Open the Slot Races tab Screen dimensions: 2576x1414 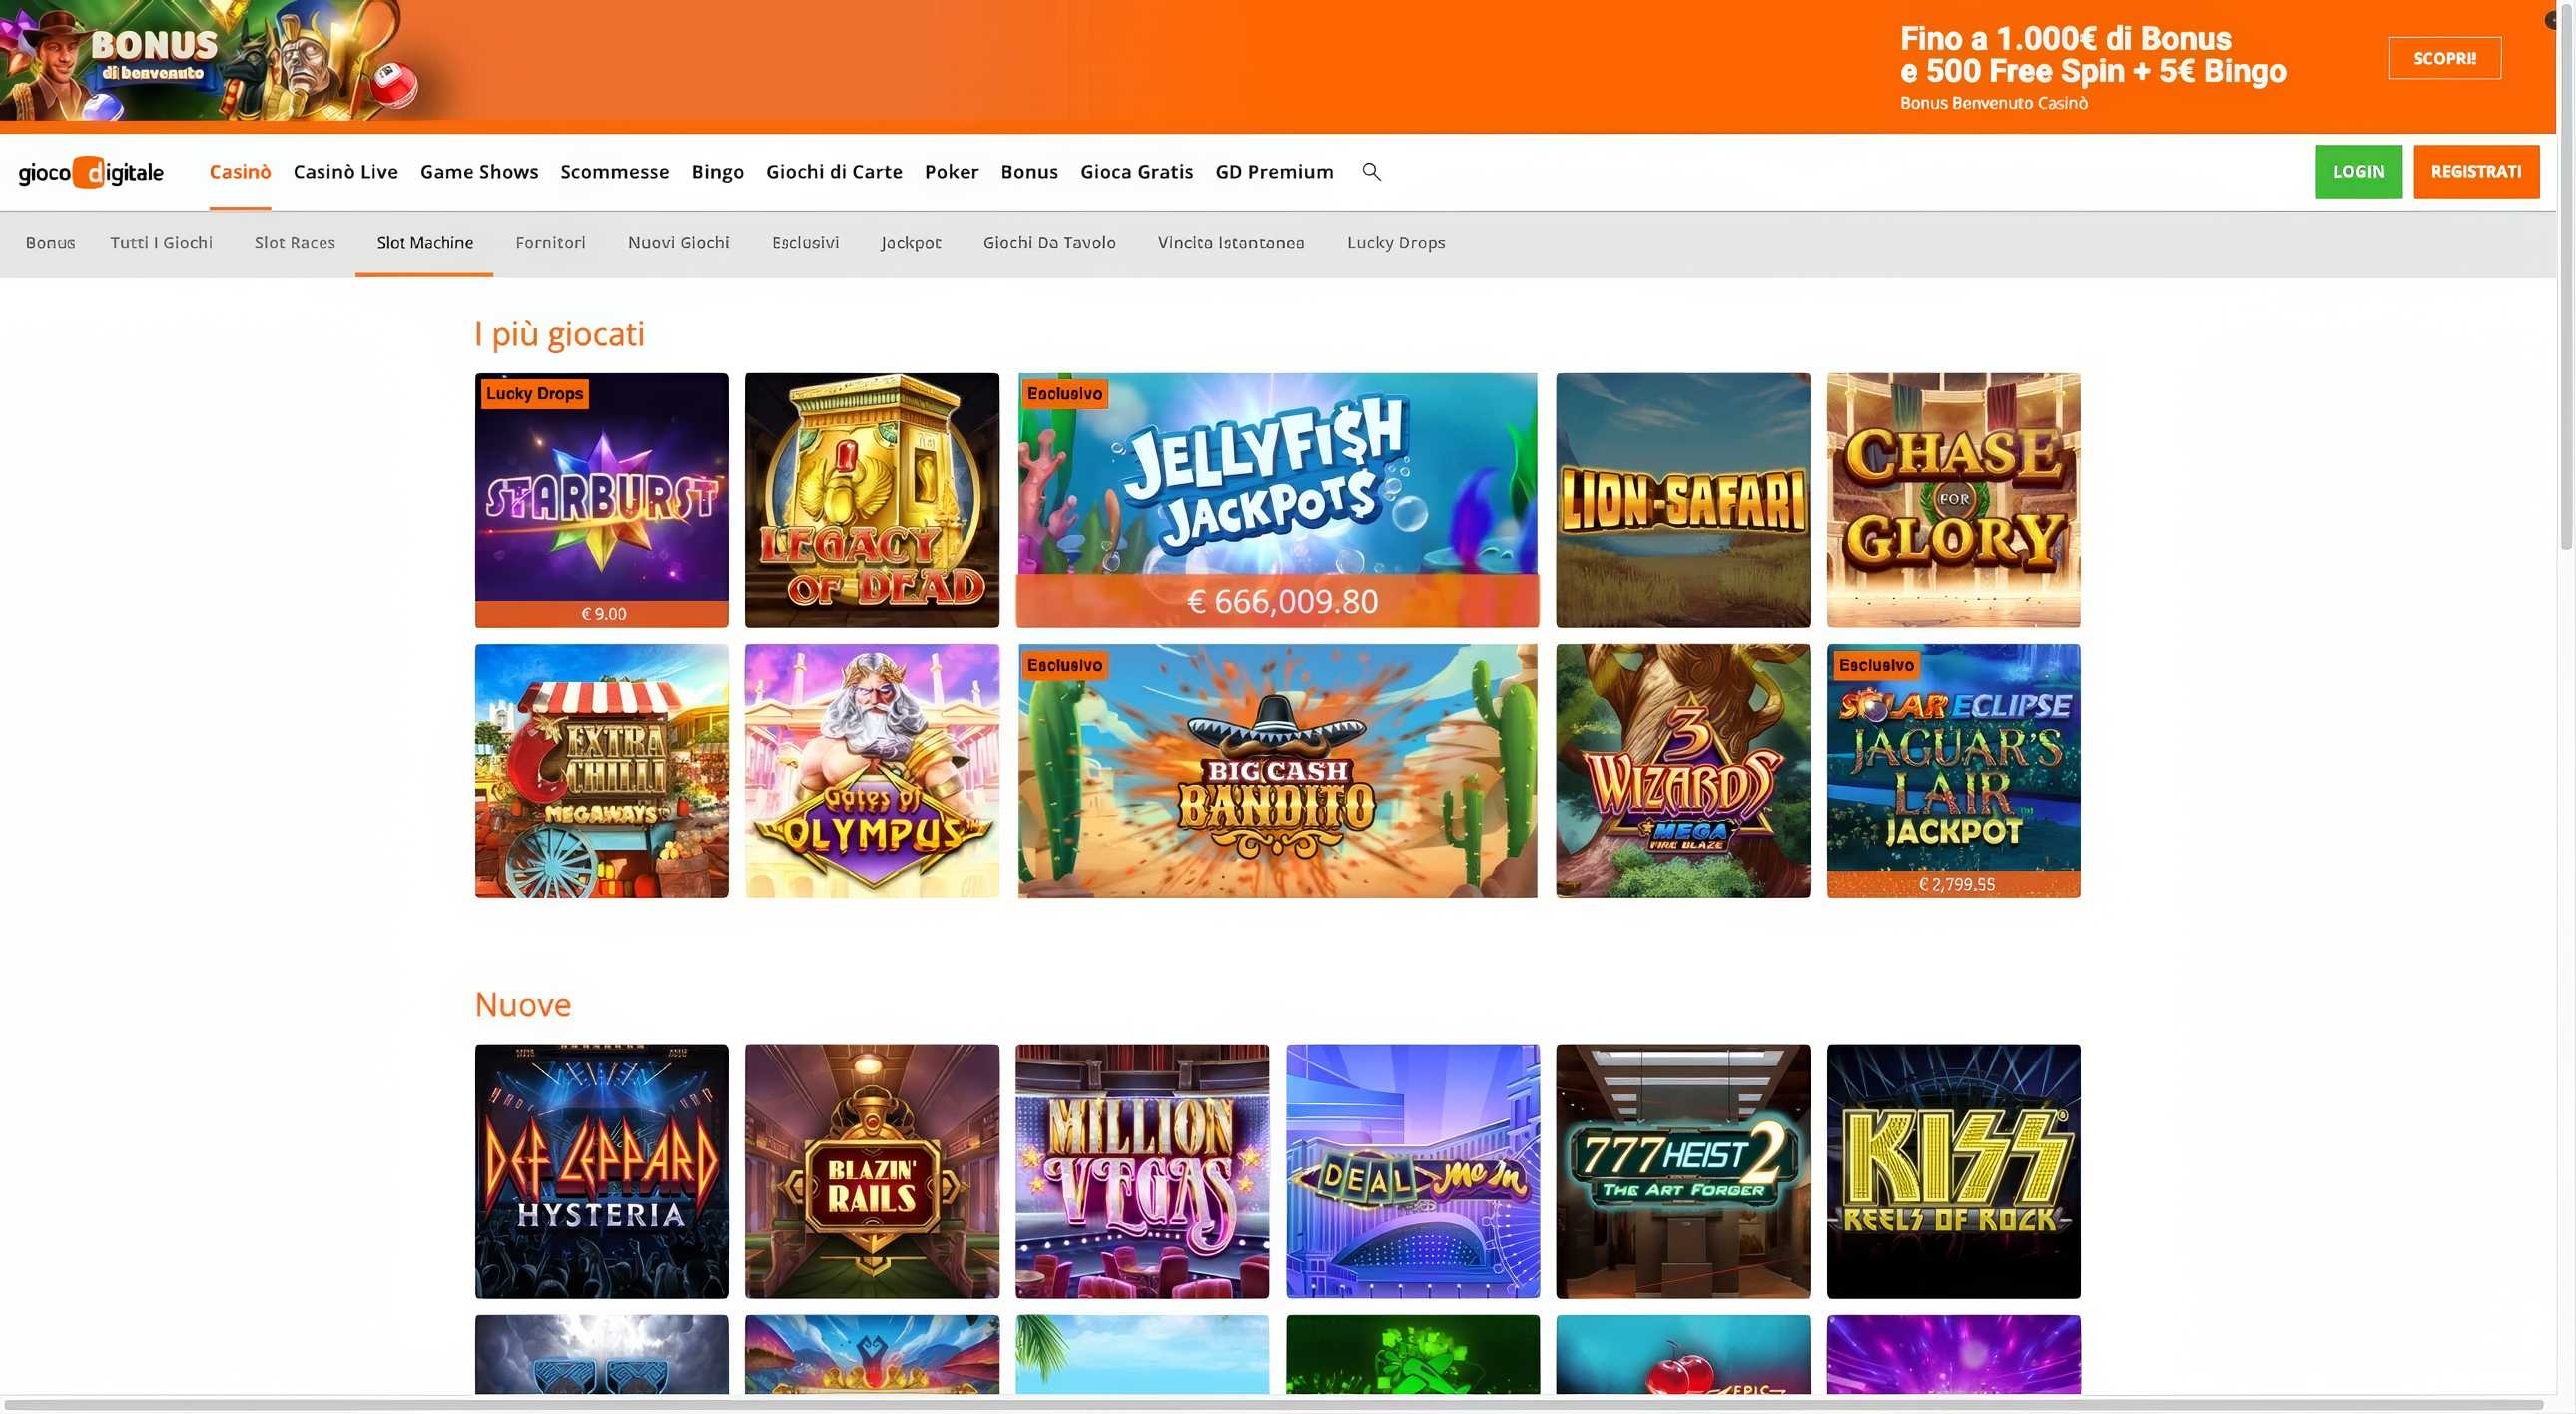294,242
